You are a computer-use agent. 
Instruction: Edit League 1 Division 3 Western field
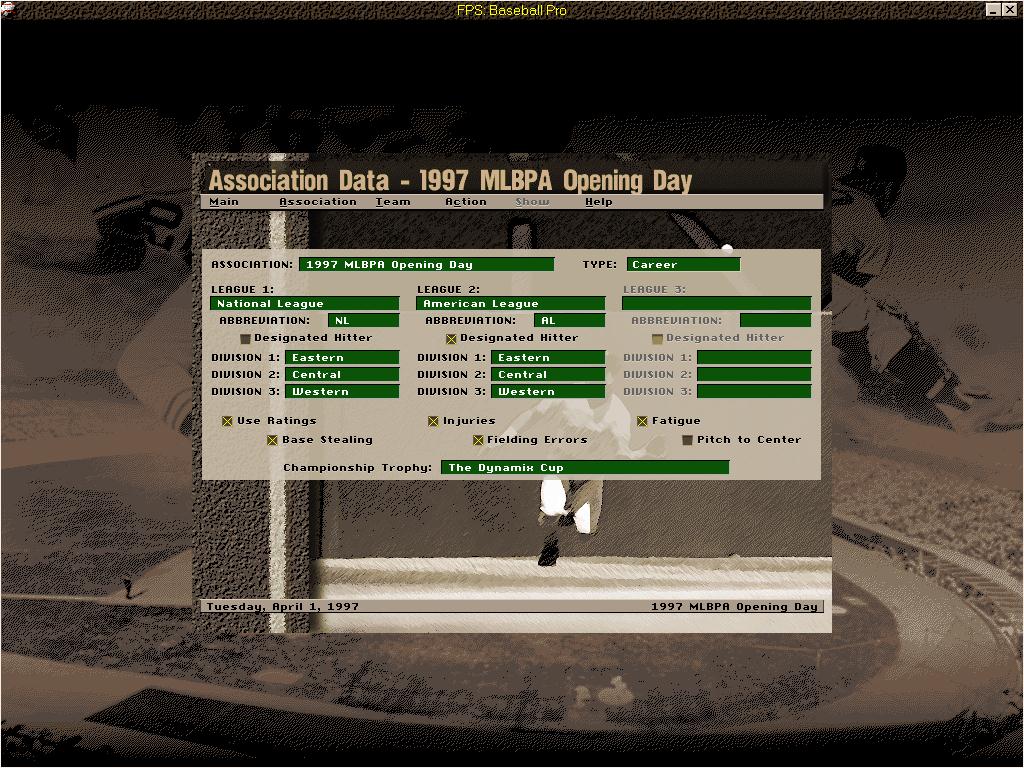342,392
